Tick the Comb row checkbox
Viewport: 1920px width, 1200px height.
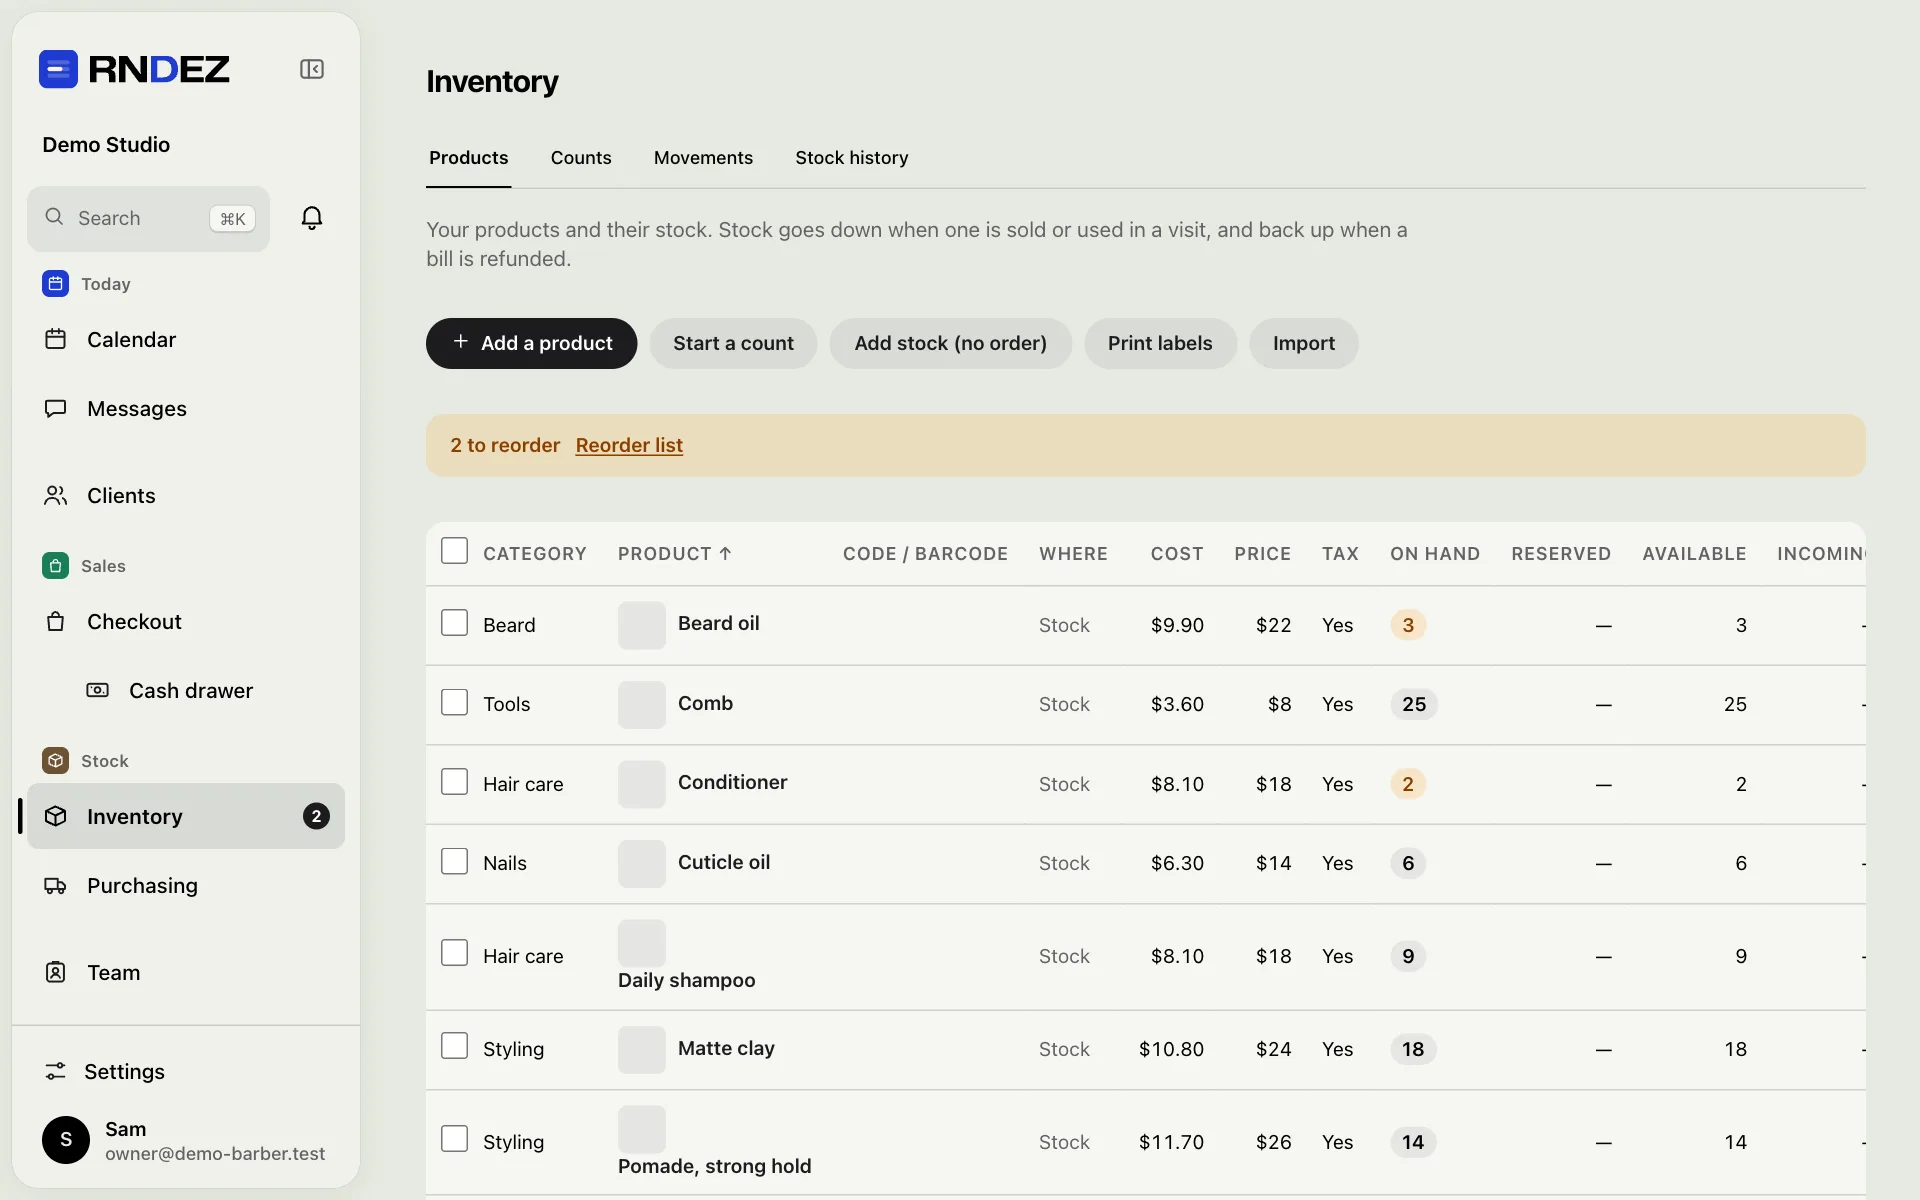pos(455,702)
